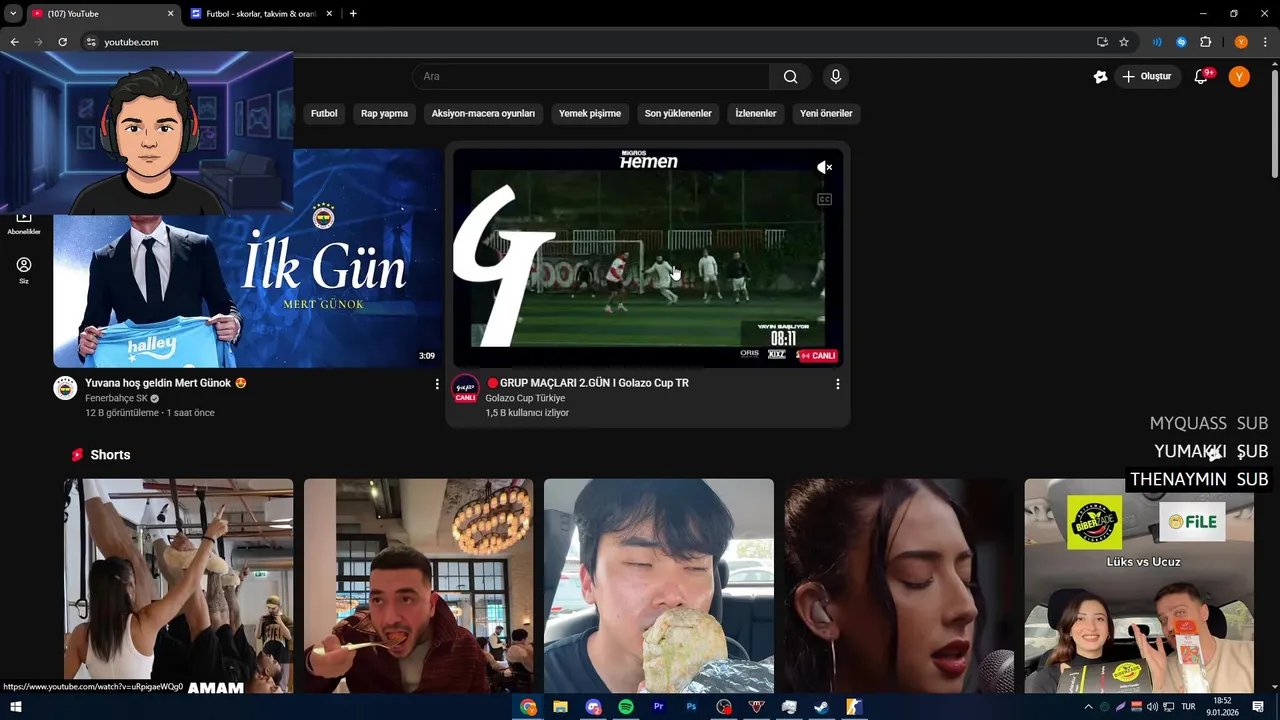Screen dimensions: 1280x720
Task: Open the notifications bell with 9+ badge
Action: (1202, 77)
